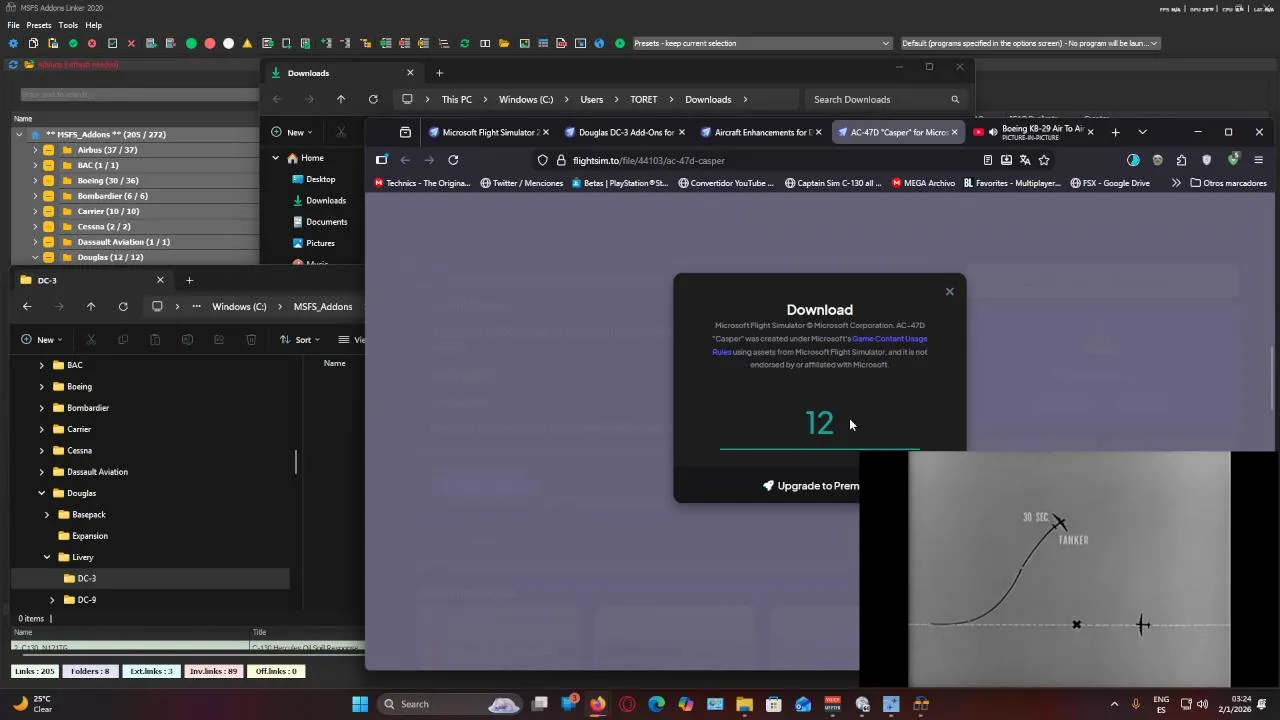
Task: Close the Download dialog with X
Action: [949, 291]
